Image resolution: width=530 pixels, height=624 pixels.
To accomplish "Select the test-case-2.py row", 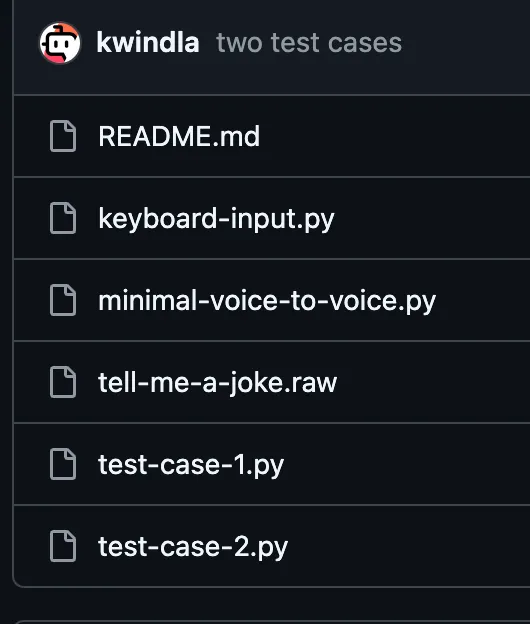I will tap(272, 546).
